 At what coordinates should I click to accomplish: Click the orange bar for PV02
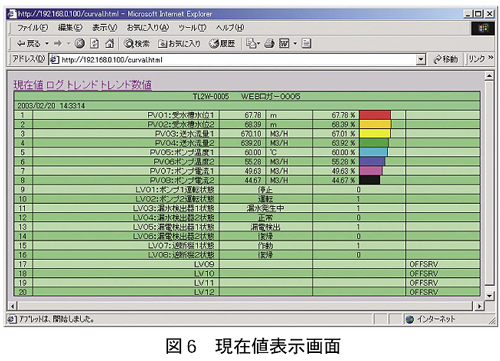tap(375, 125)
